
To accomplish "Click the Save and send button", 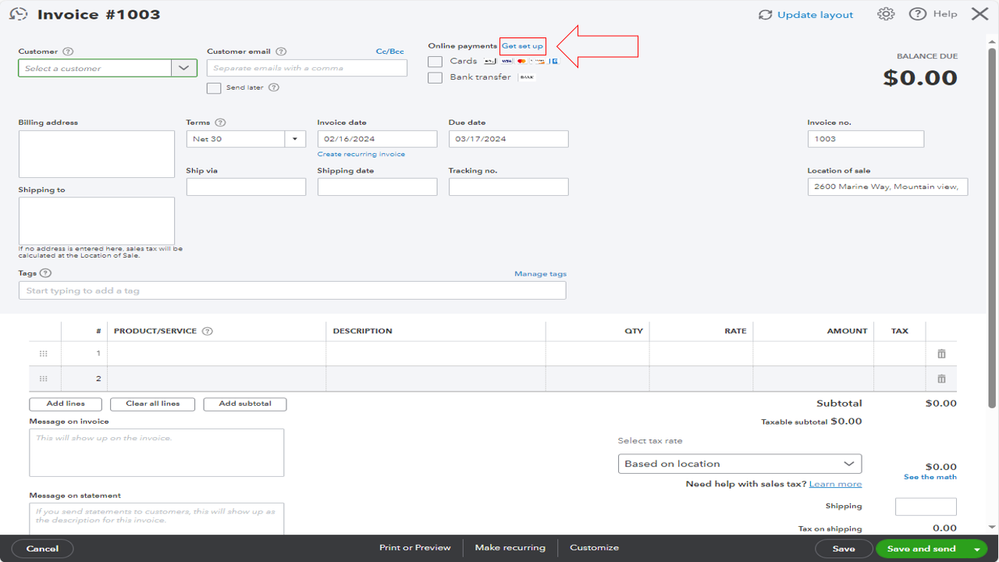I will pyautogui.click(x=921, y=549).
